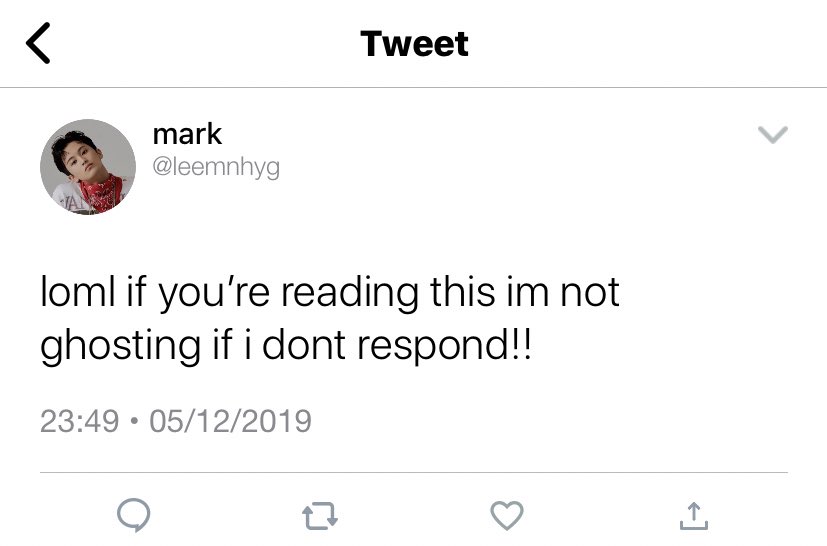Toggle the retweet arrows icon
Image resolution: width=827 pixels, height=546 pixels.
click(320, 515)
